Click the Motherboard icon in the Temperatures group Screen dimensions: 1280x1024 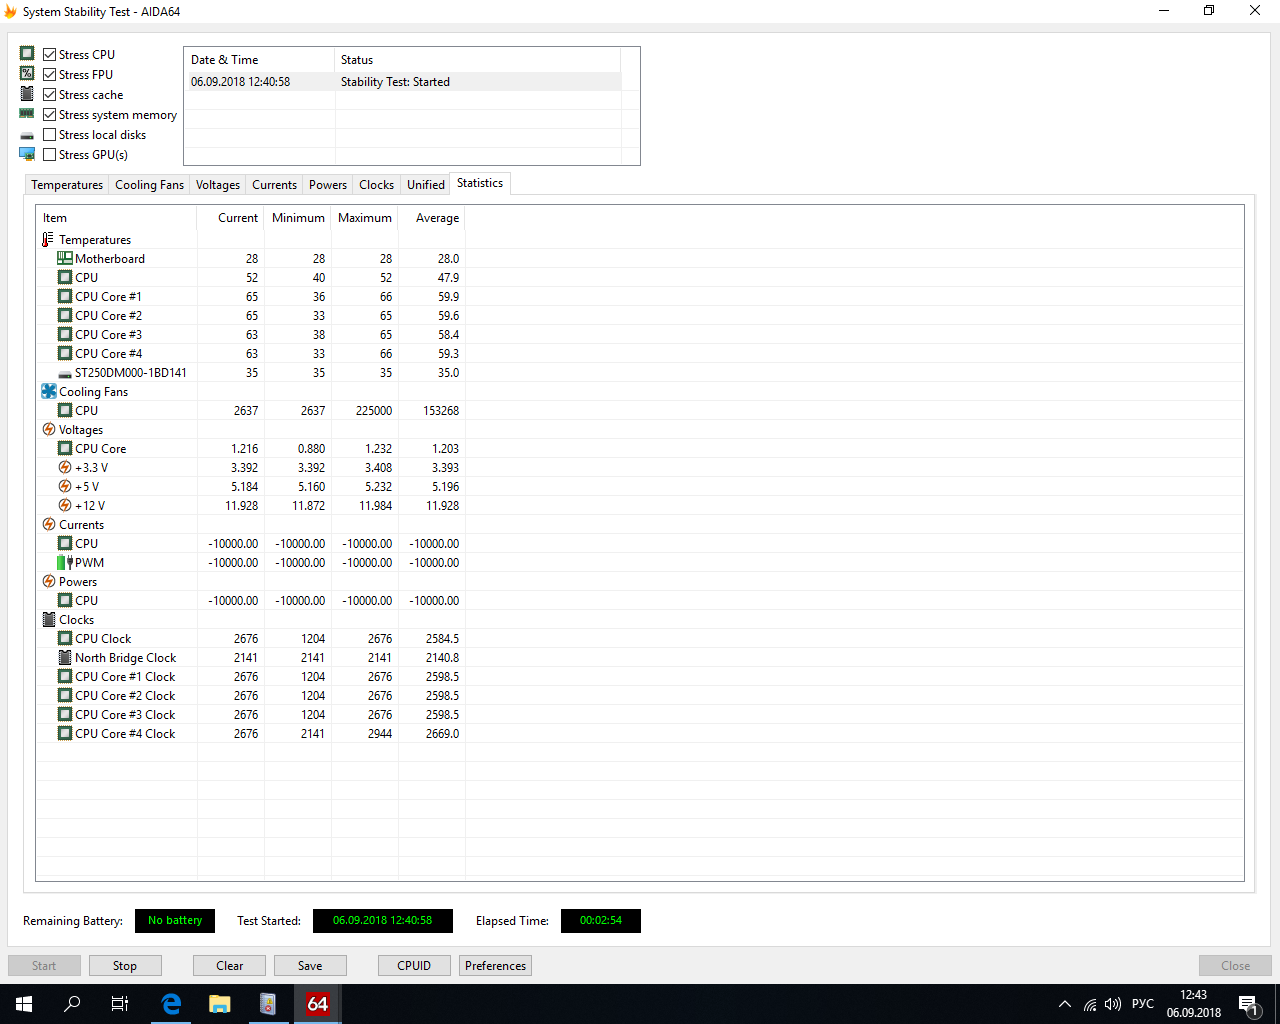(65, 258)
